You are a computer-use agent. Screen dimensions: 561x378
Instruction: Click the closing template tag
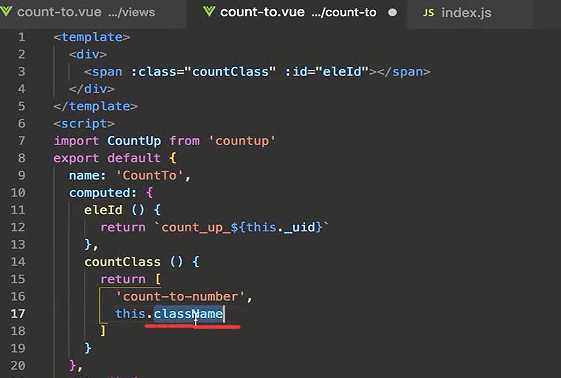pyautogui.click(x=96, y=106)
